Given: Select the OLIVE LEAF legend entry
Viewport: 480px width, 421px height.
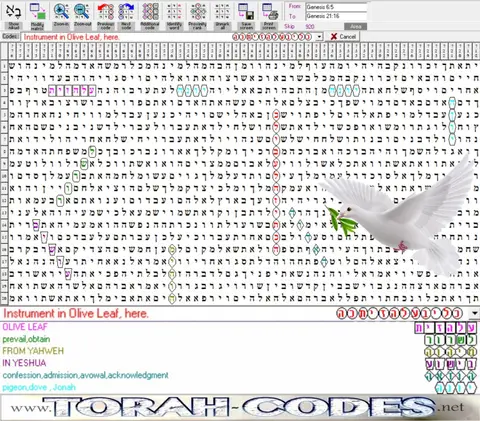Looking at the screenshot, I should coord(25,327).
